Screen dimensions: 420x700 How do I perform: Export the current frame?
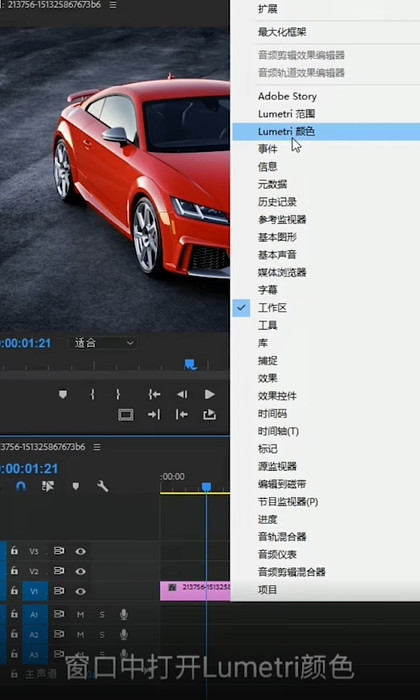(x=209, y=415)
